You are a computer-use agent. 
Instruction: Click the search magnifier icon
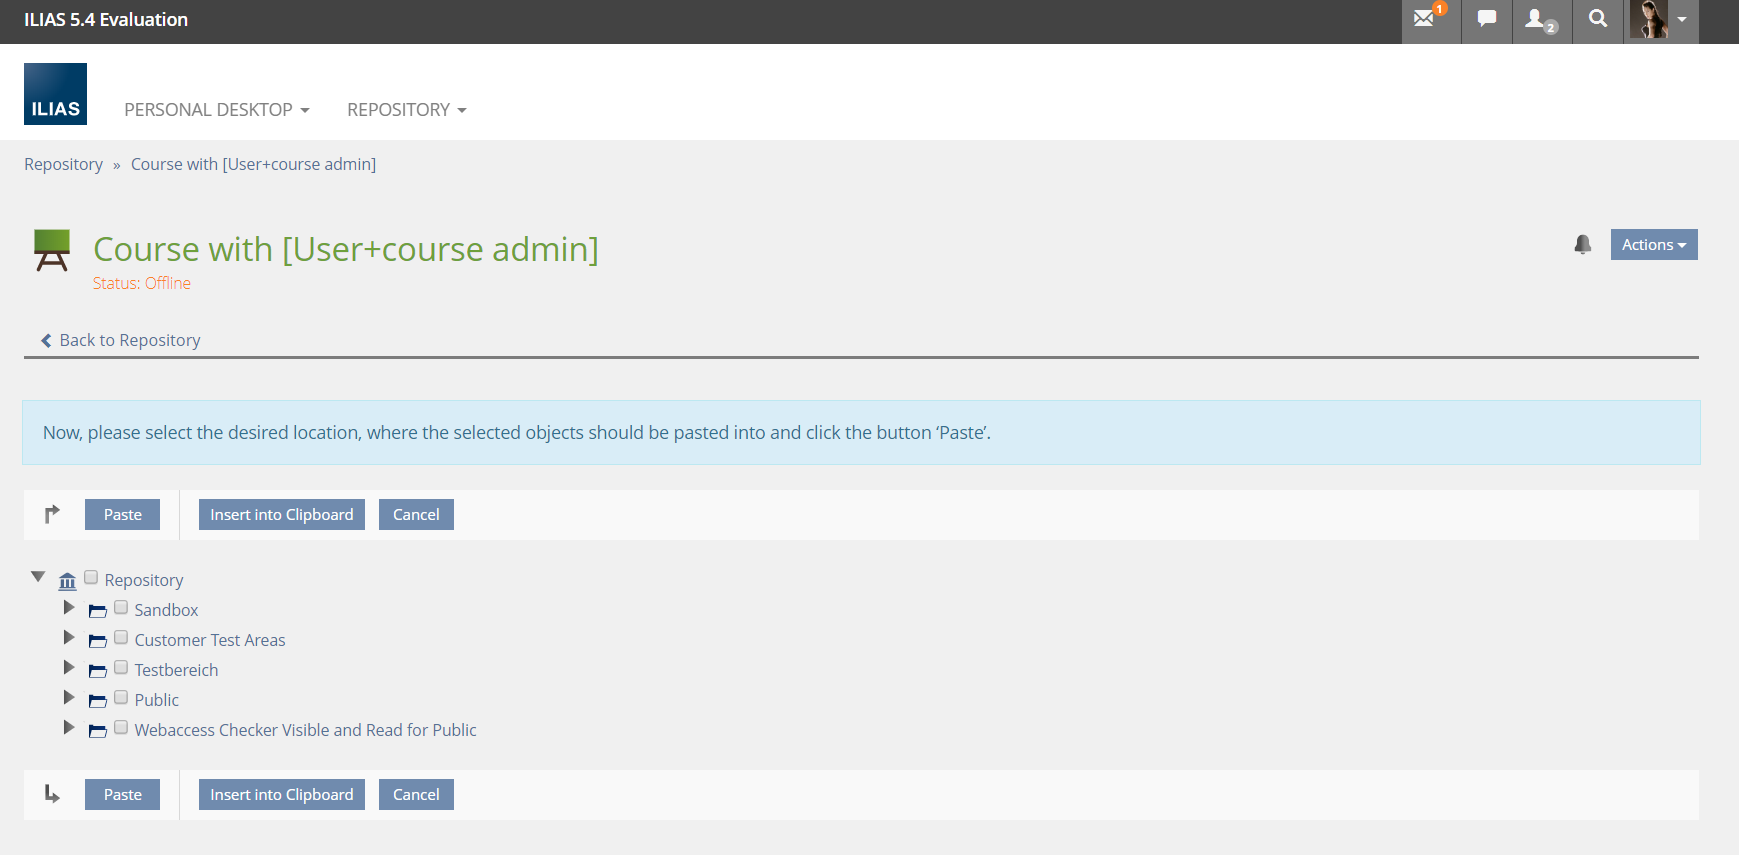[1598, 19]
